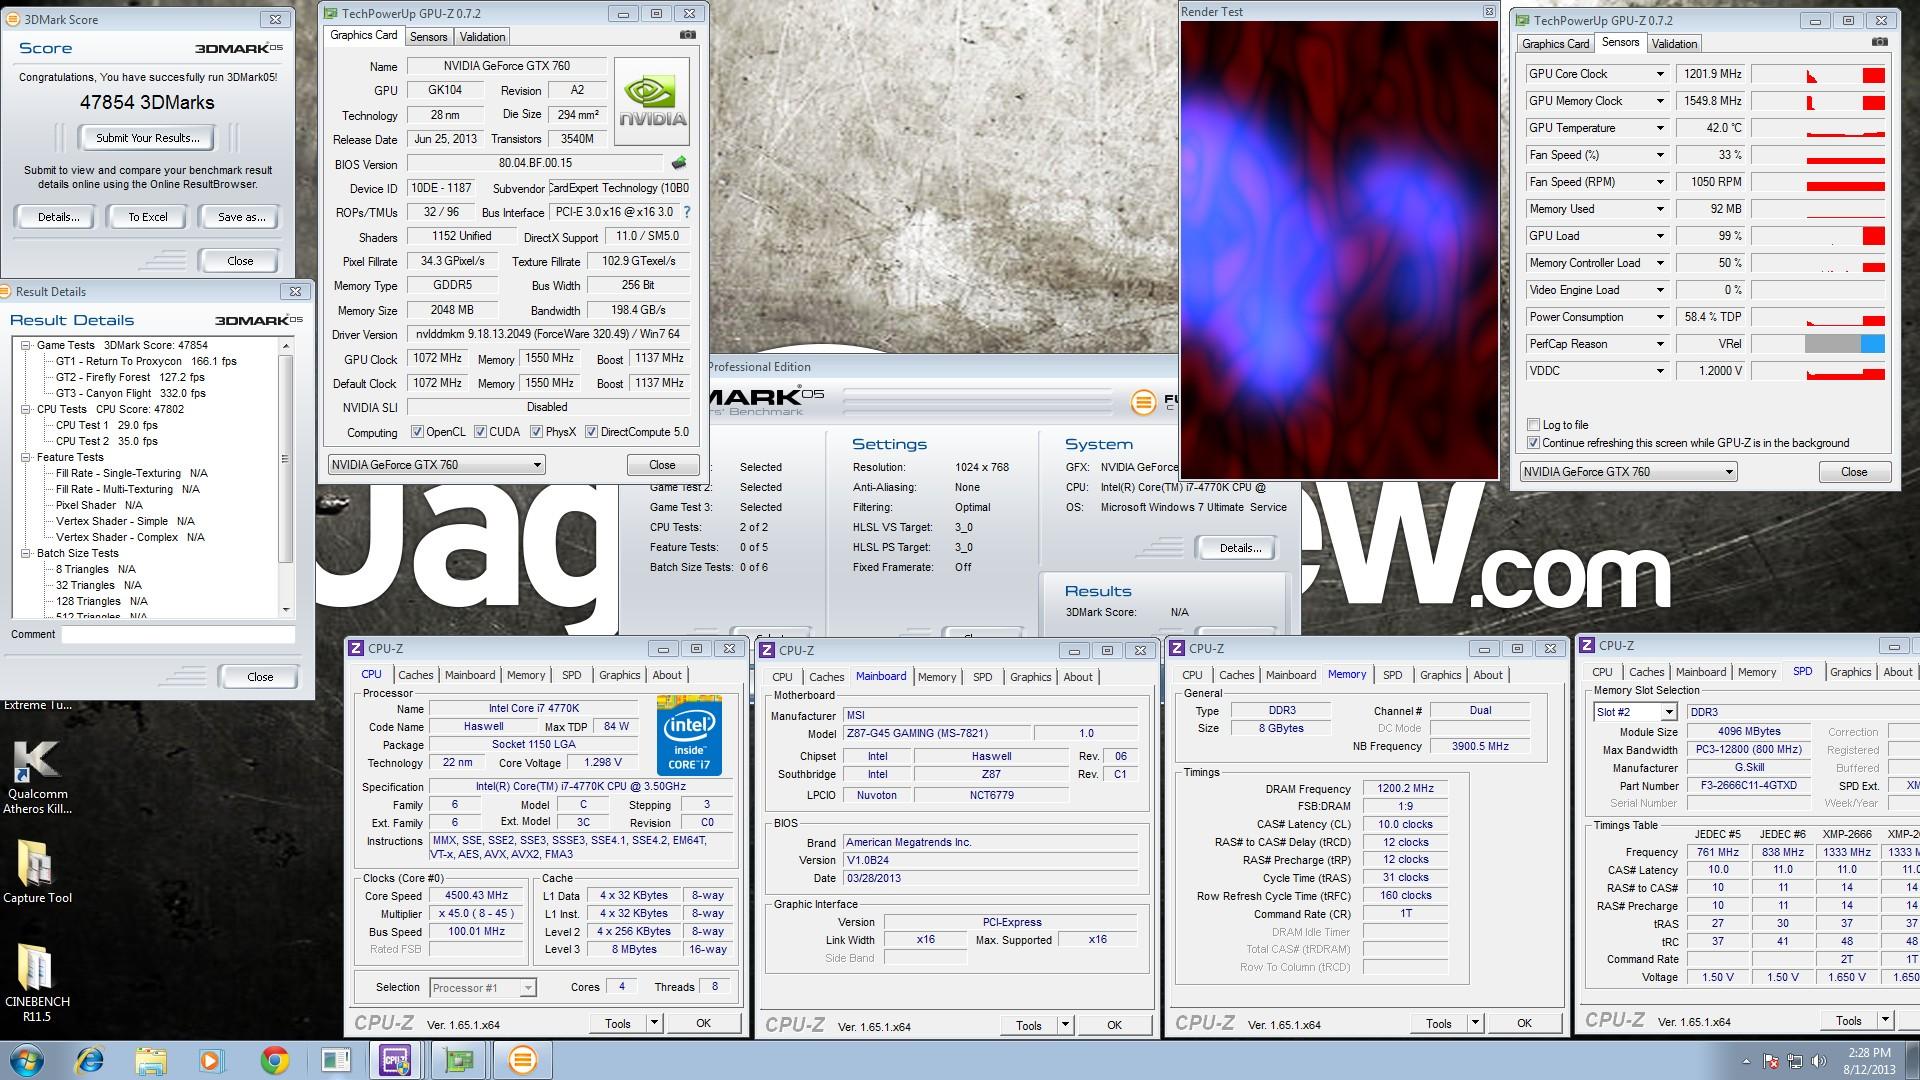The image size is (1920, 1080).
Task: Launch Google Chrome from taskbar
Action: click(274, 1060)
